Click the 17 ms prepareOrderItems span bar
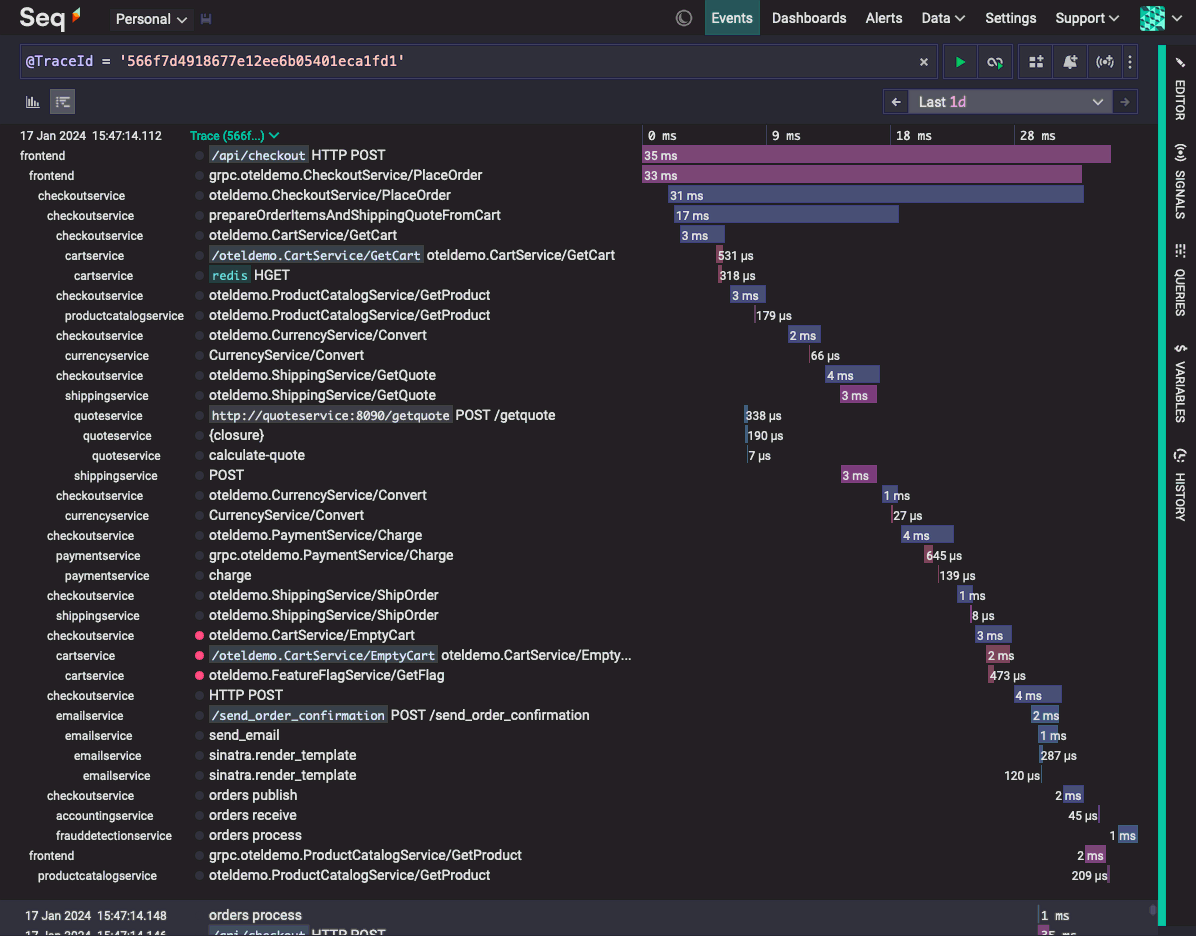Image resolution: width=1196 pixels, height=936 pixels. pos(786,216)
